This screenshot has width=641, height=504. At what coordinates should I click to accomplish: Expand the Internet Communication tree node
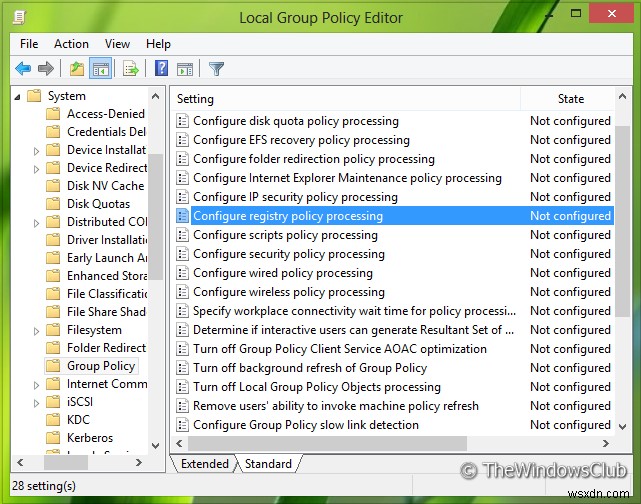(x=36, y=385)
